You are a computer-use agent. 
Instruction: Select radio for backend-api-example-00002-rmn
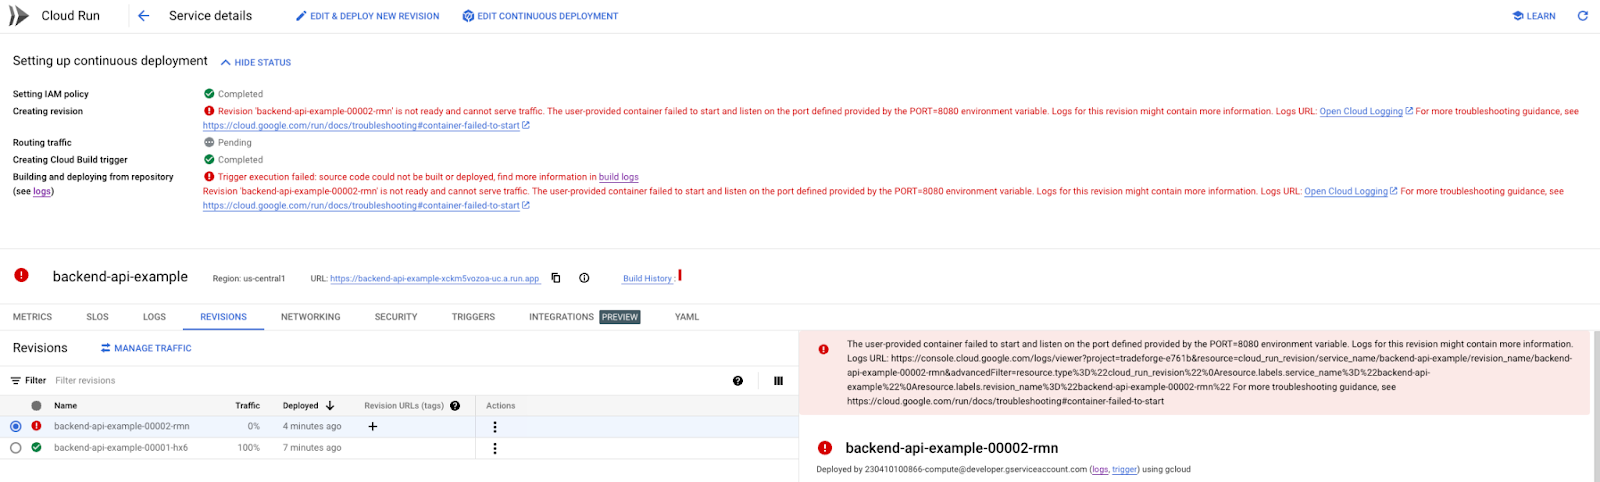[x=16, y=427]
